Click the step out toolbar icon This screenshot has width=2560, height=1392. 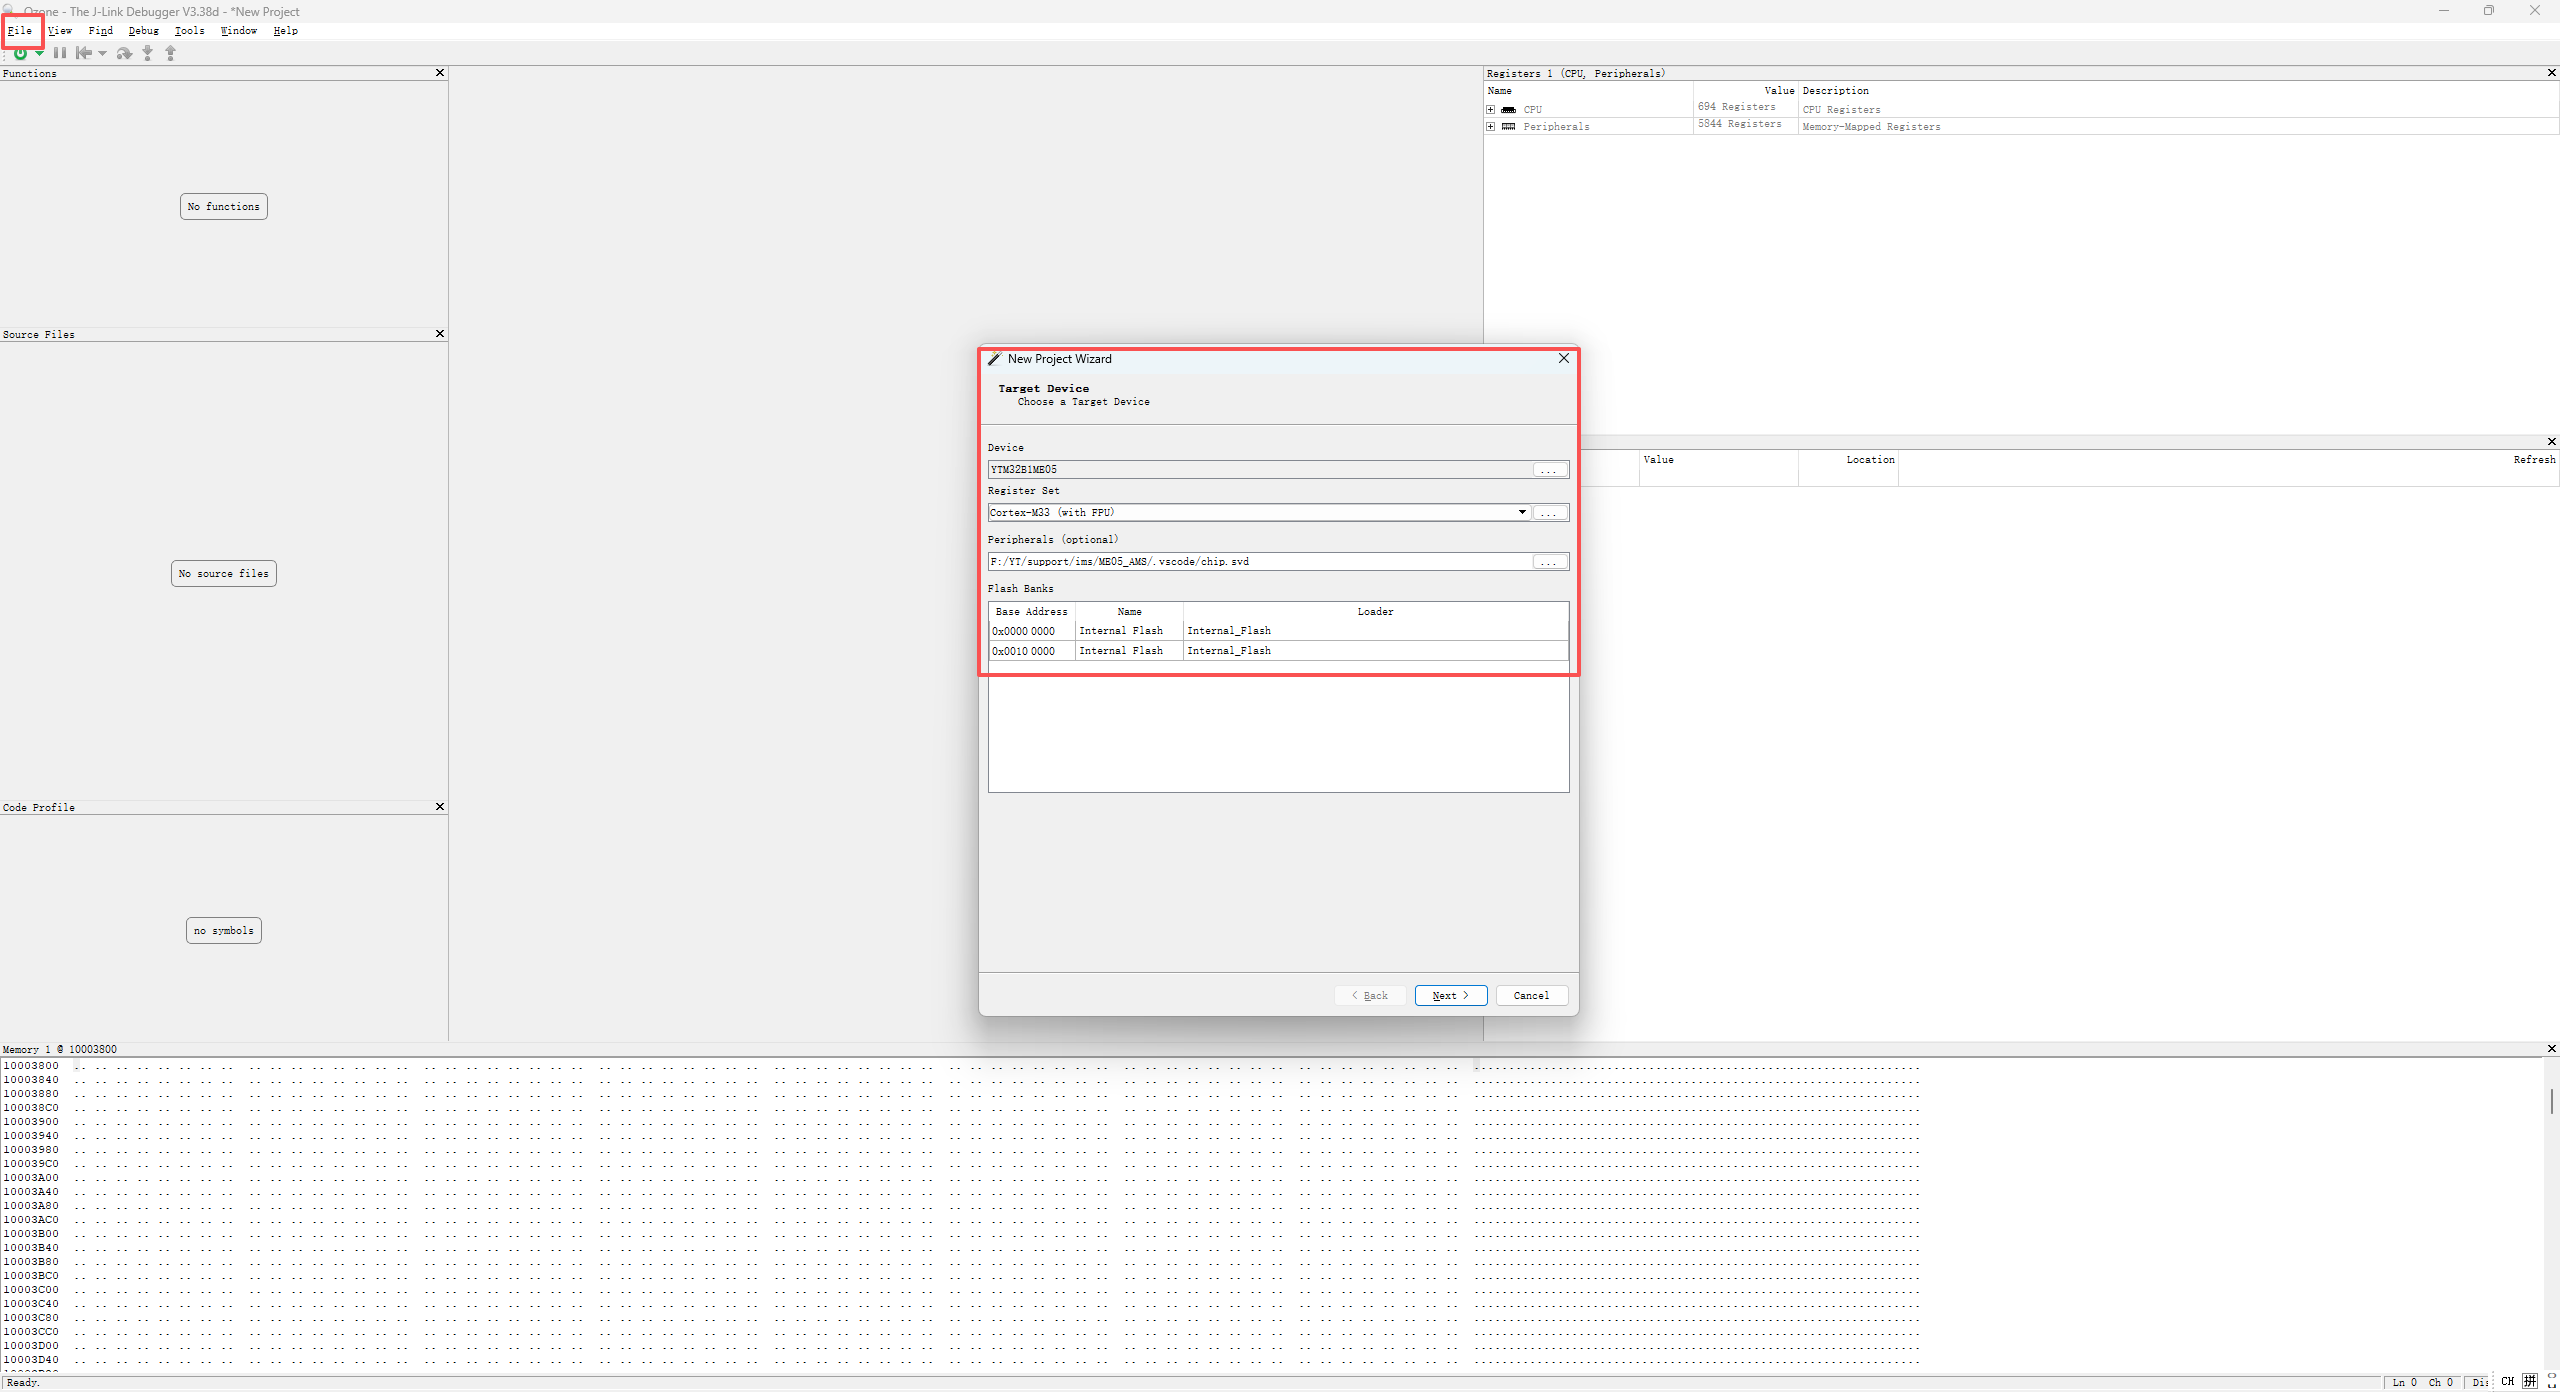coord(170,53)
